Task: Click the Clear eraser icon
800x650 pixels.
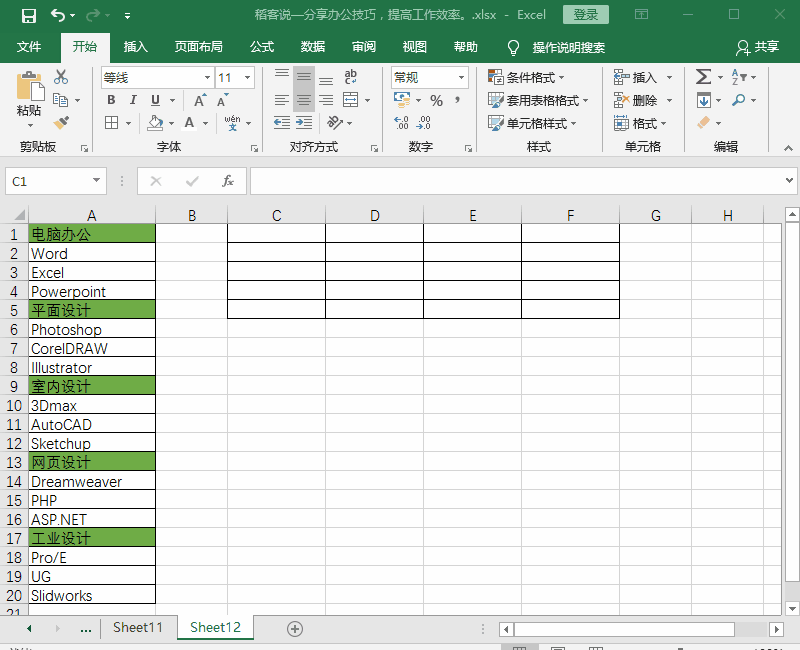Action: [x=704, y=122]
